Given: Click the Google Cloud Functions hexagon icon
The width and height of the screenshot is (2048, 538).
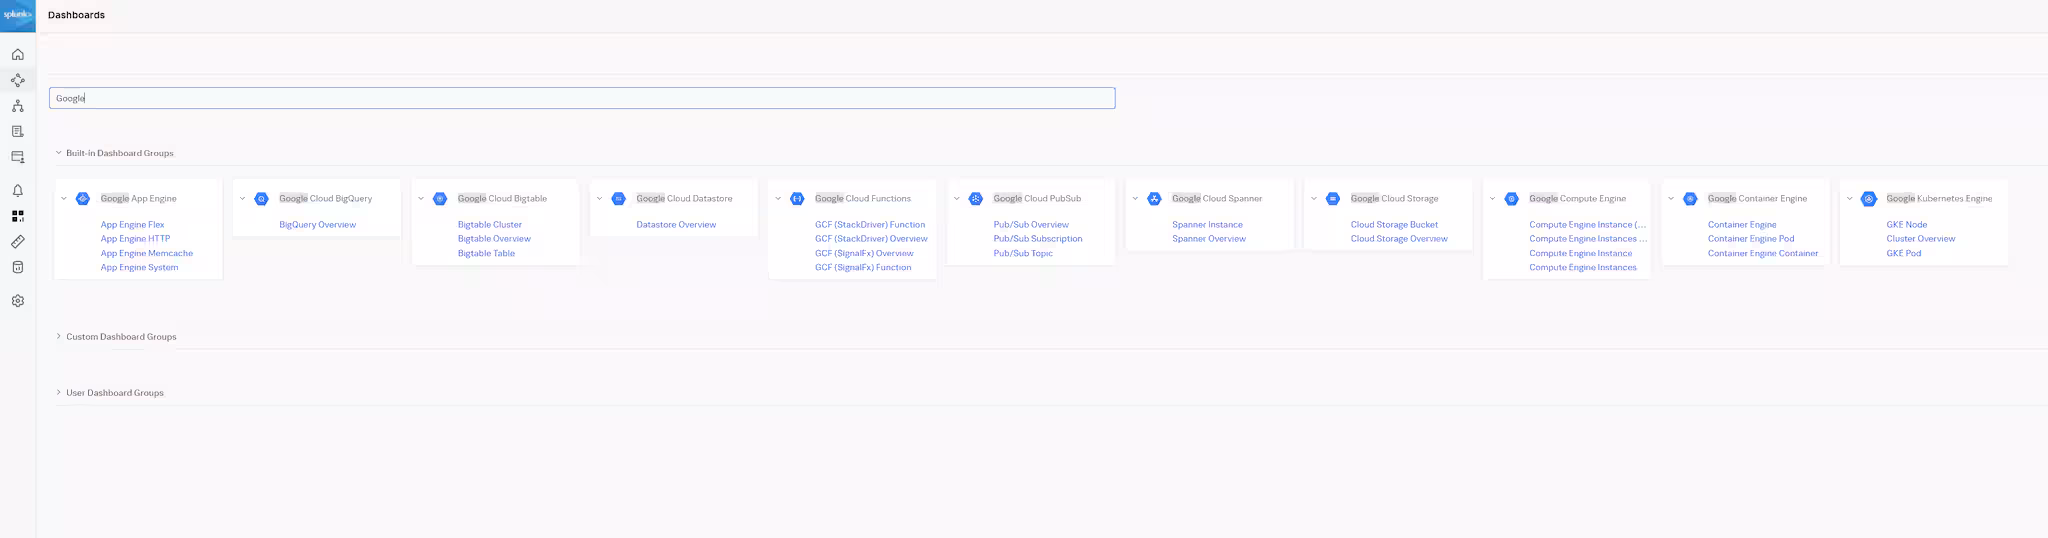Looking at the screenshot, I should click(x=797, y=199).
